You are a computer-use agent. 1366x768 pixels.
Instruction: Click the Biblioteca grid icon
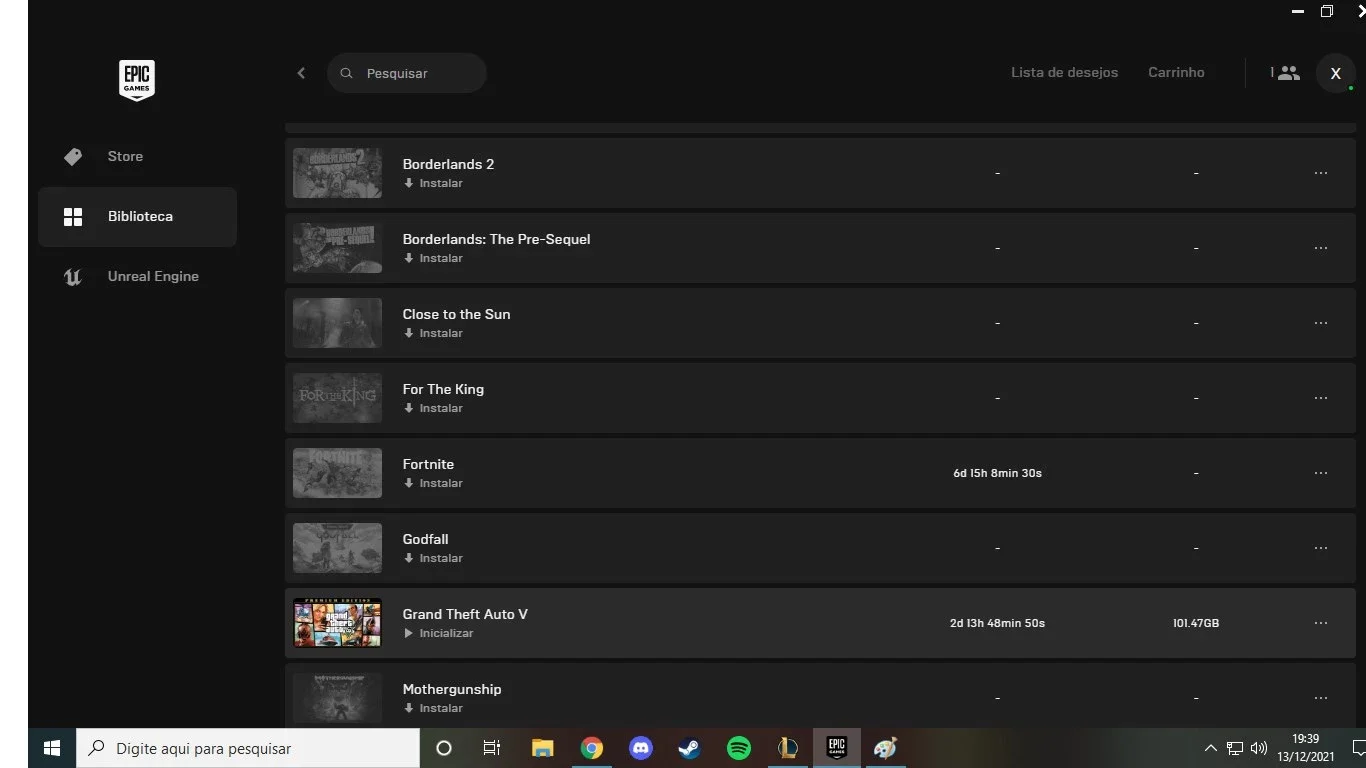coord(73,217)
